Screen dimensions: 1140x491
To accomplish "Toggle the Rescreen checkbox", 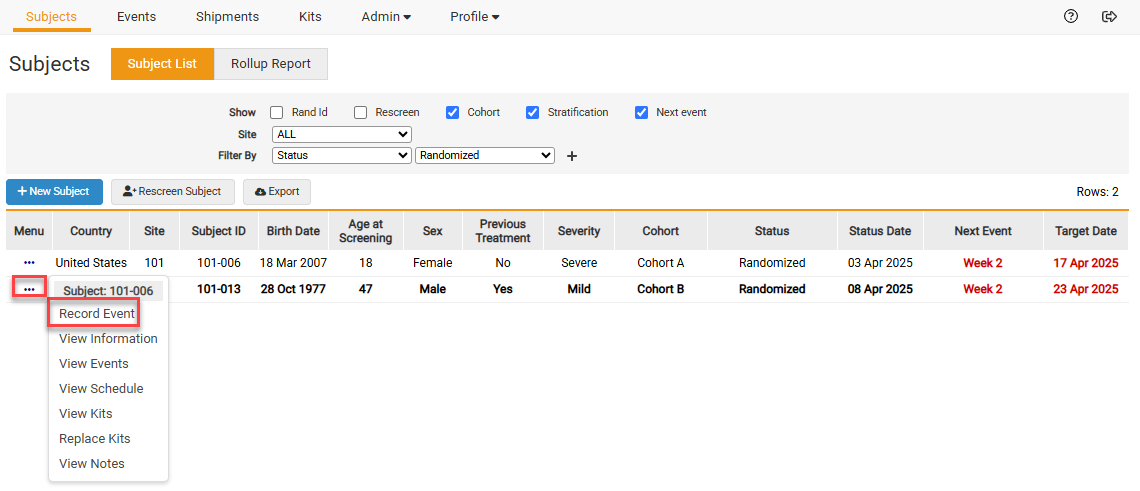I will click(361, 113).
